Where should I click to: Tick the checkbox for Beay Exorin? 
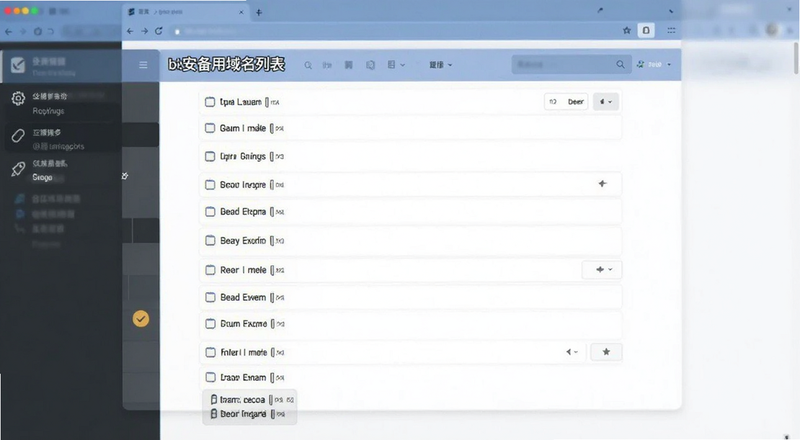tap(210, 240)
